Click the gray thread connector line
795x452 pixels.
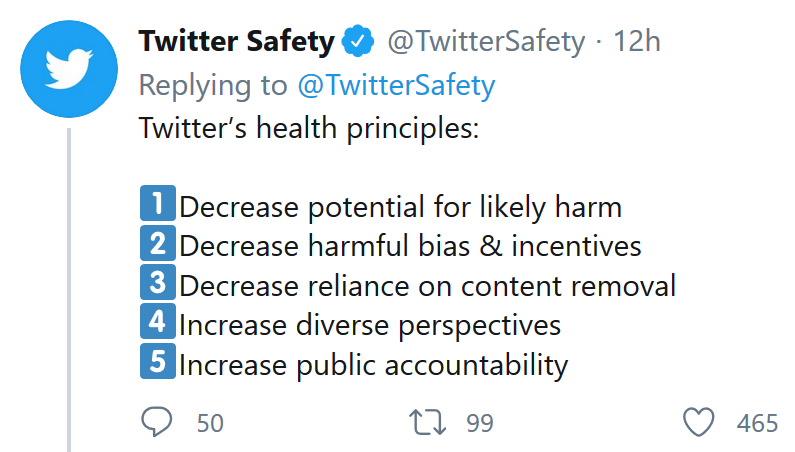tap(69, 290)
